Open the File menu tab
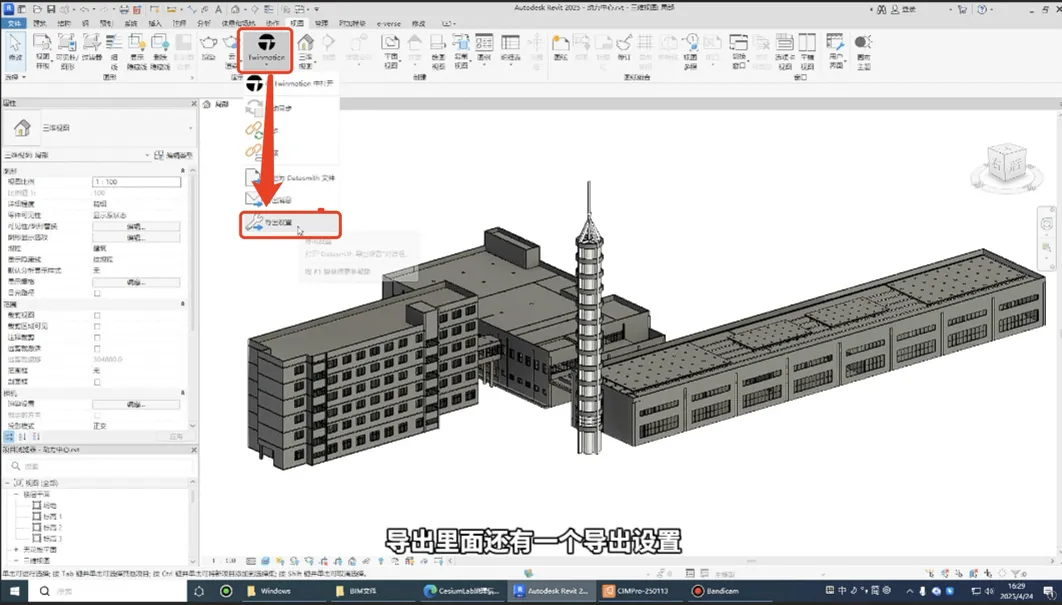 (x=14, y=22)
